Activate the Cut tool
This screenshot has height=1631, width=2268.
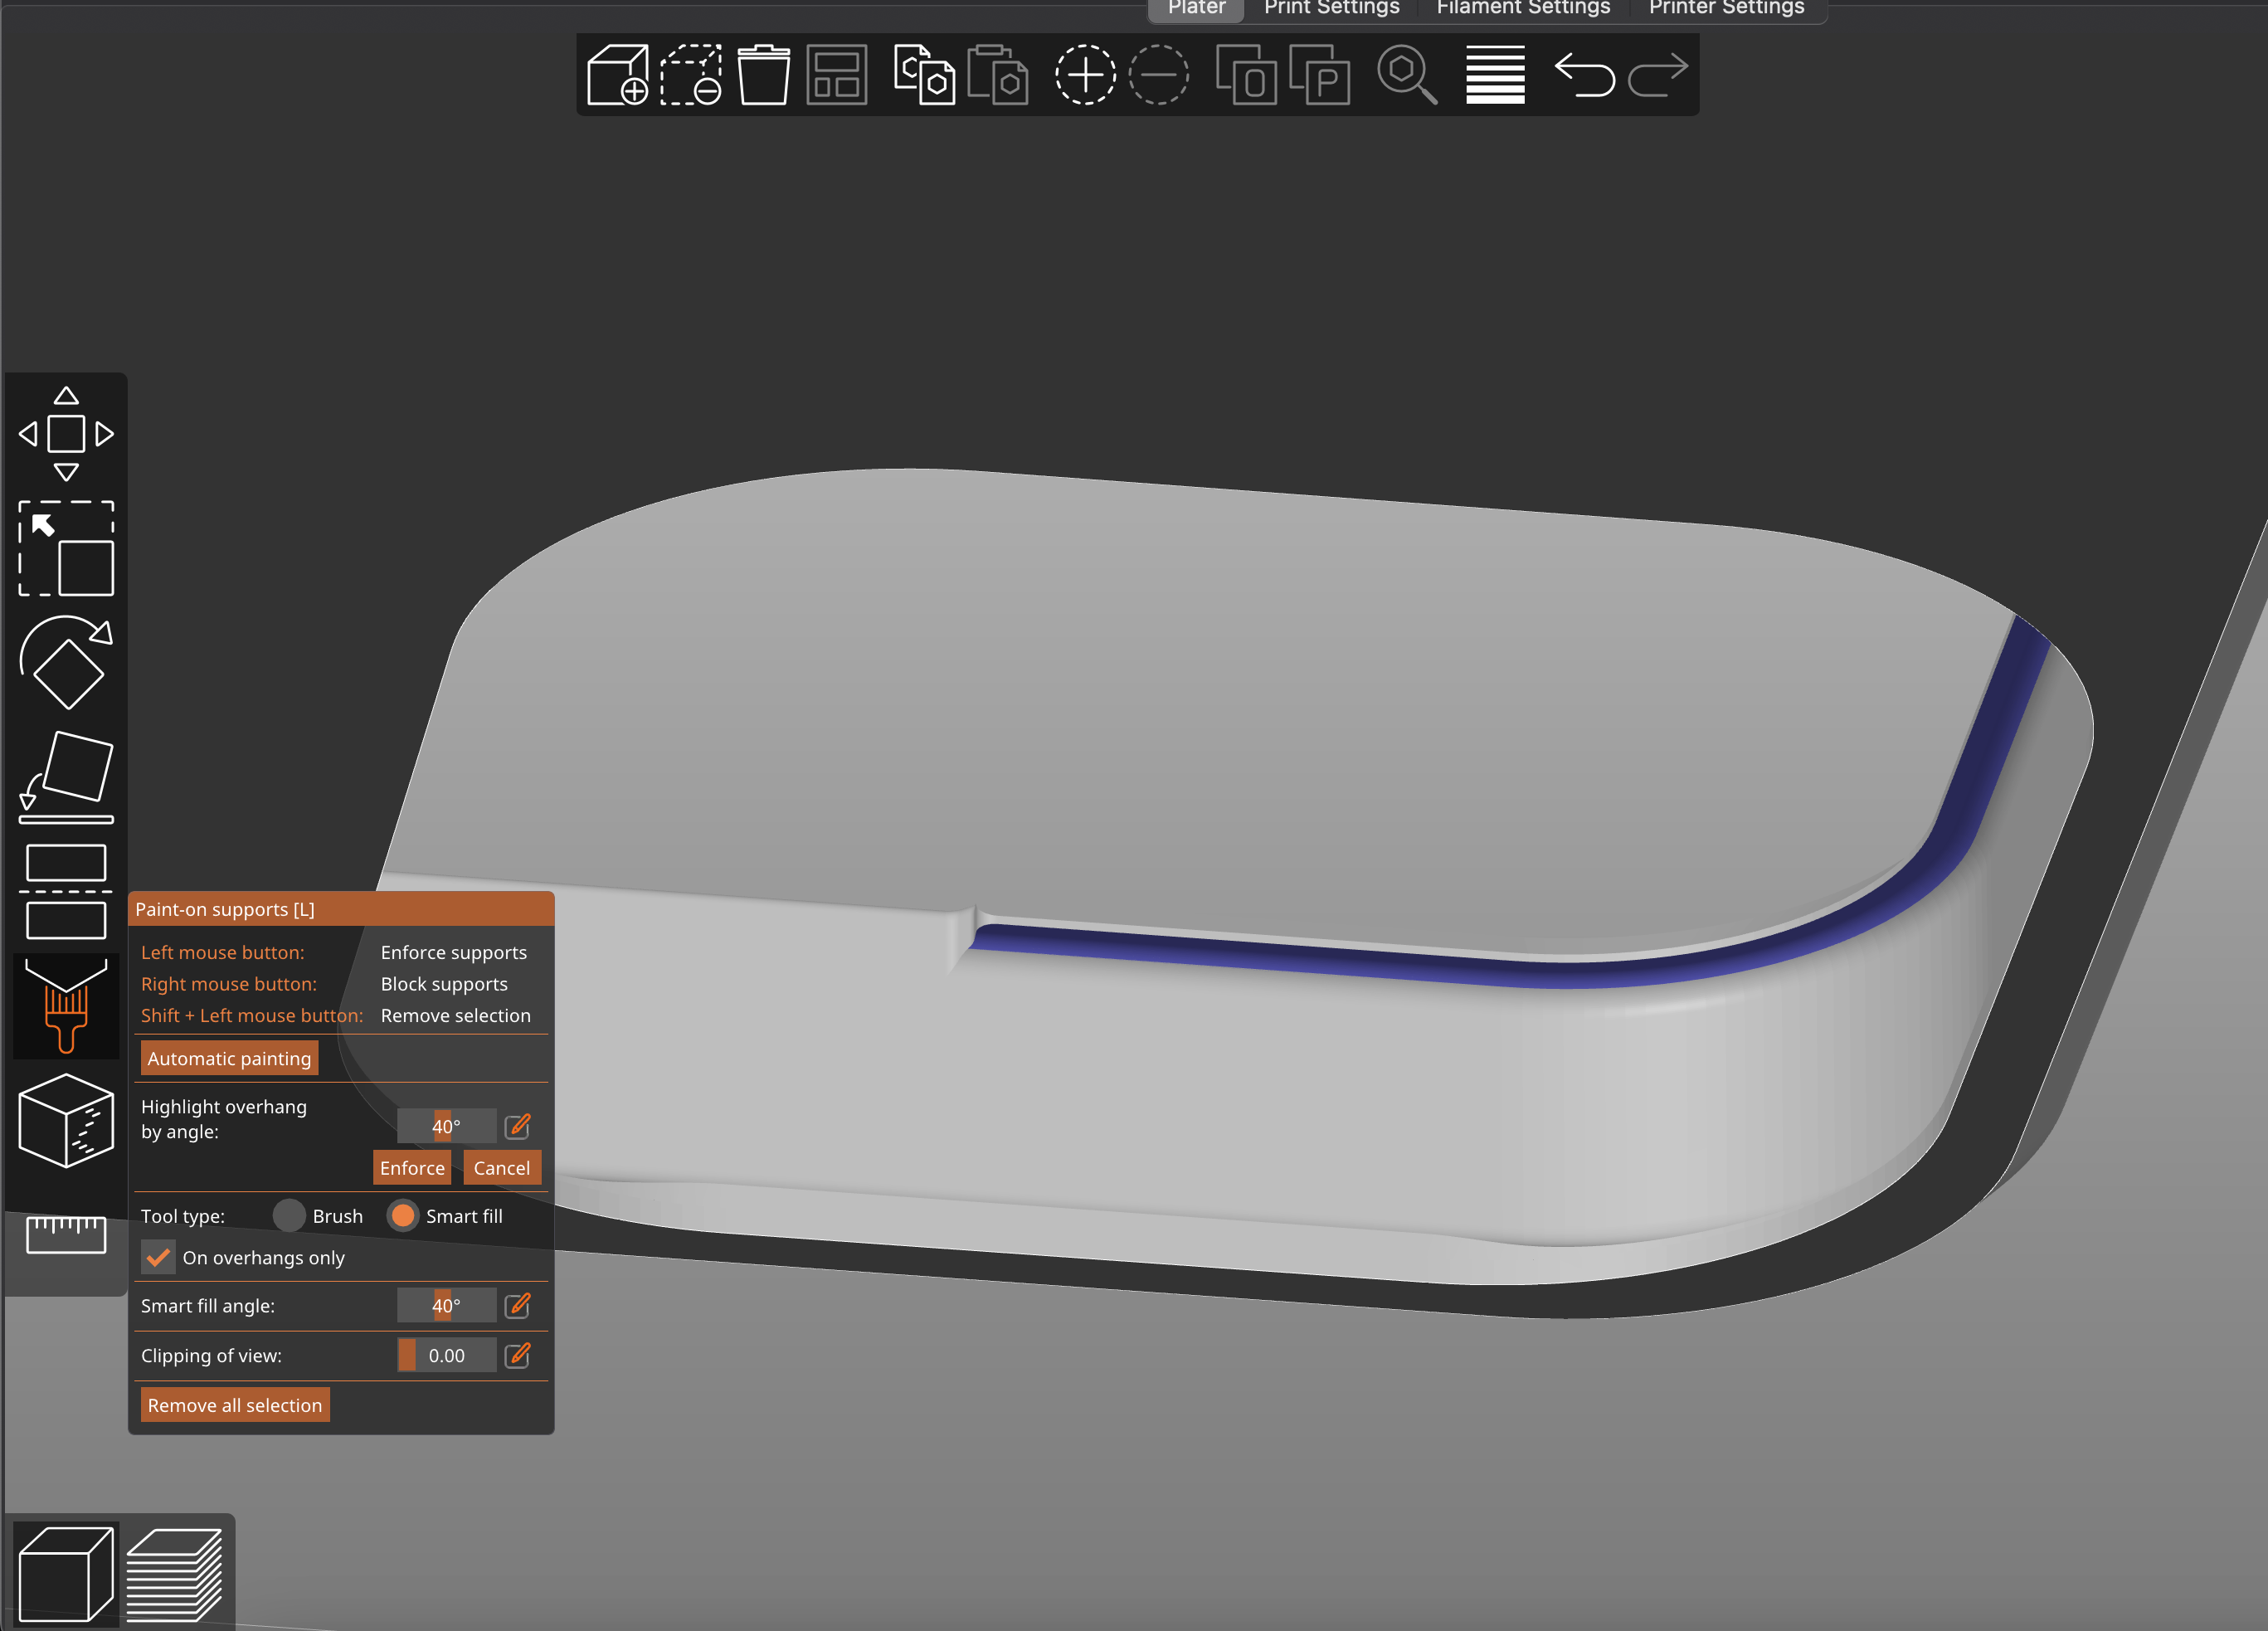(66, 891)
